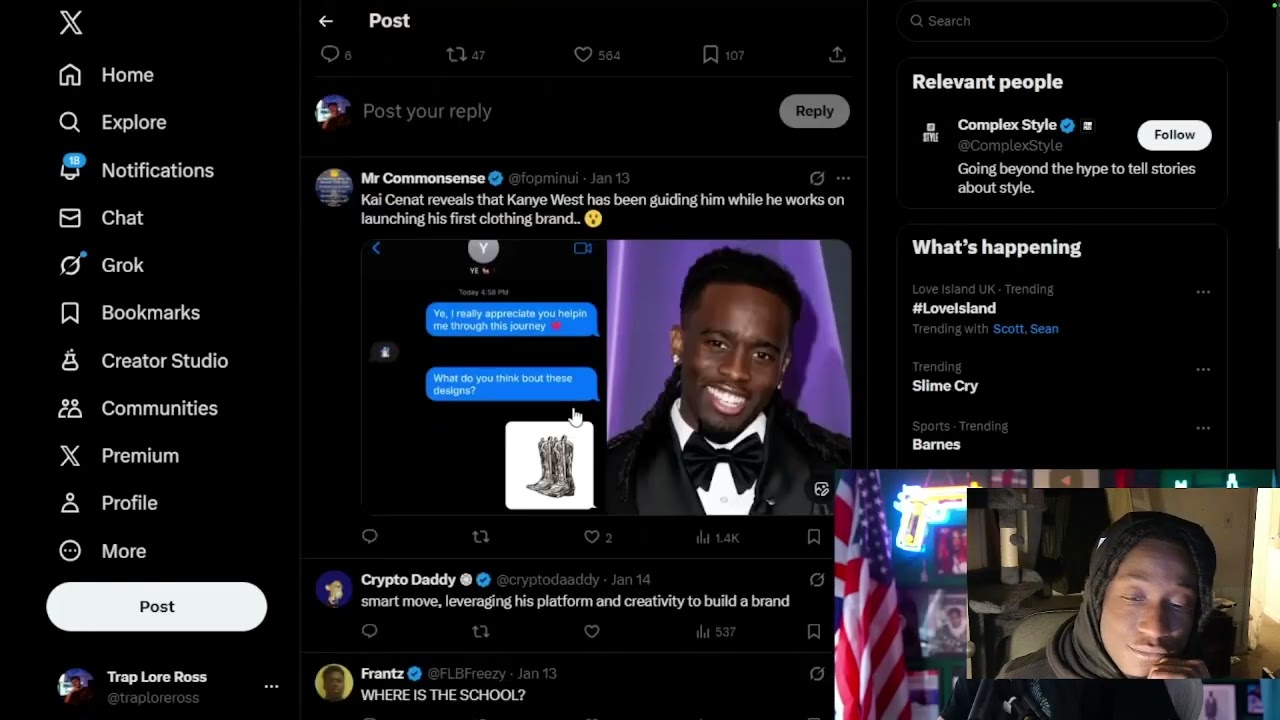Screen dimensions: 1280x720
Task: Open Home in the sidebar
Action: pyautogui.click(x=106, y=75)
